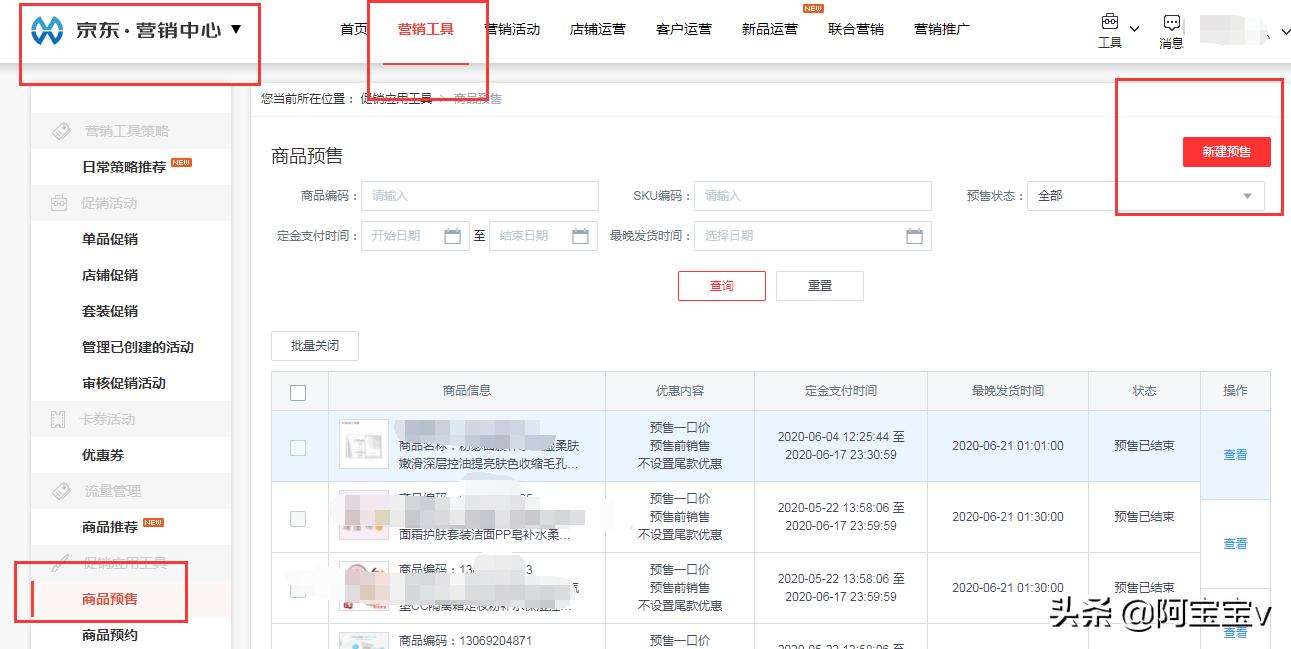Viewport: 1291px width, 649px height.
Task: Open the calendar icon beside 结束日期
Action: [581, 236]
